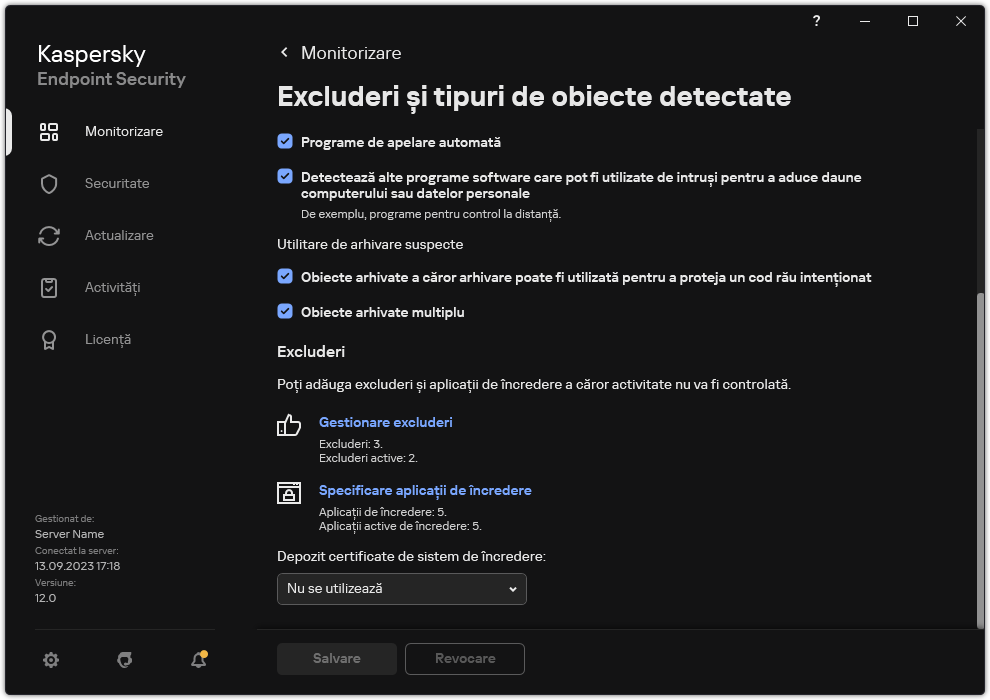Open application settings via gear icon

click(50, 660)
